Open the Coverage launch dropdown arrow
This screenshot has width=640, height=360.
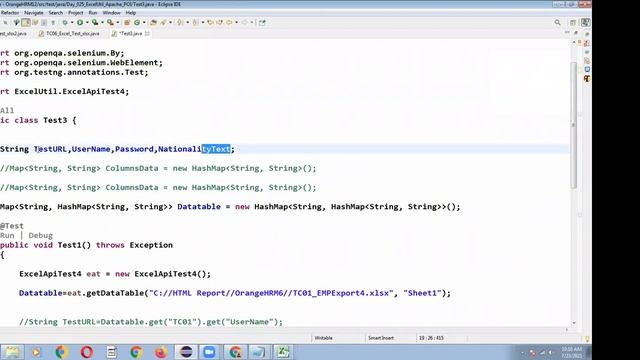(102, 22)
